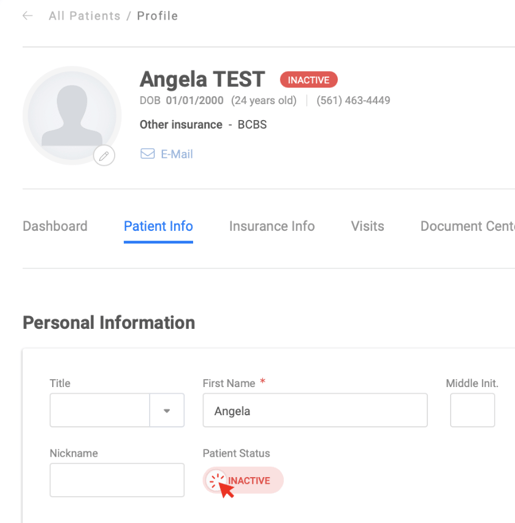Select the Patient Info tab
The height and width of the screenshot is (523, 515).
click(x=158, y=226)
